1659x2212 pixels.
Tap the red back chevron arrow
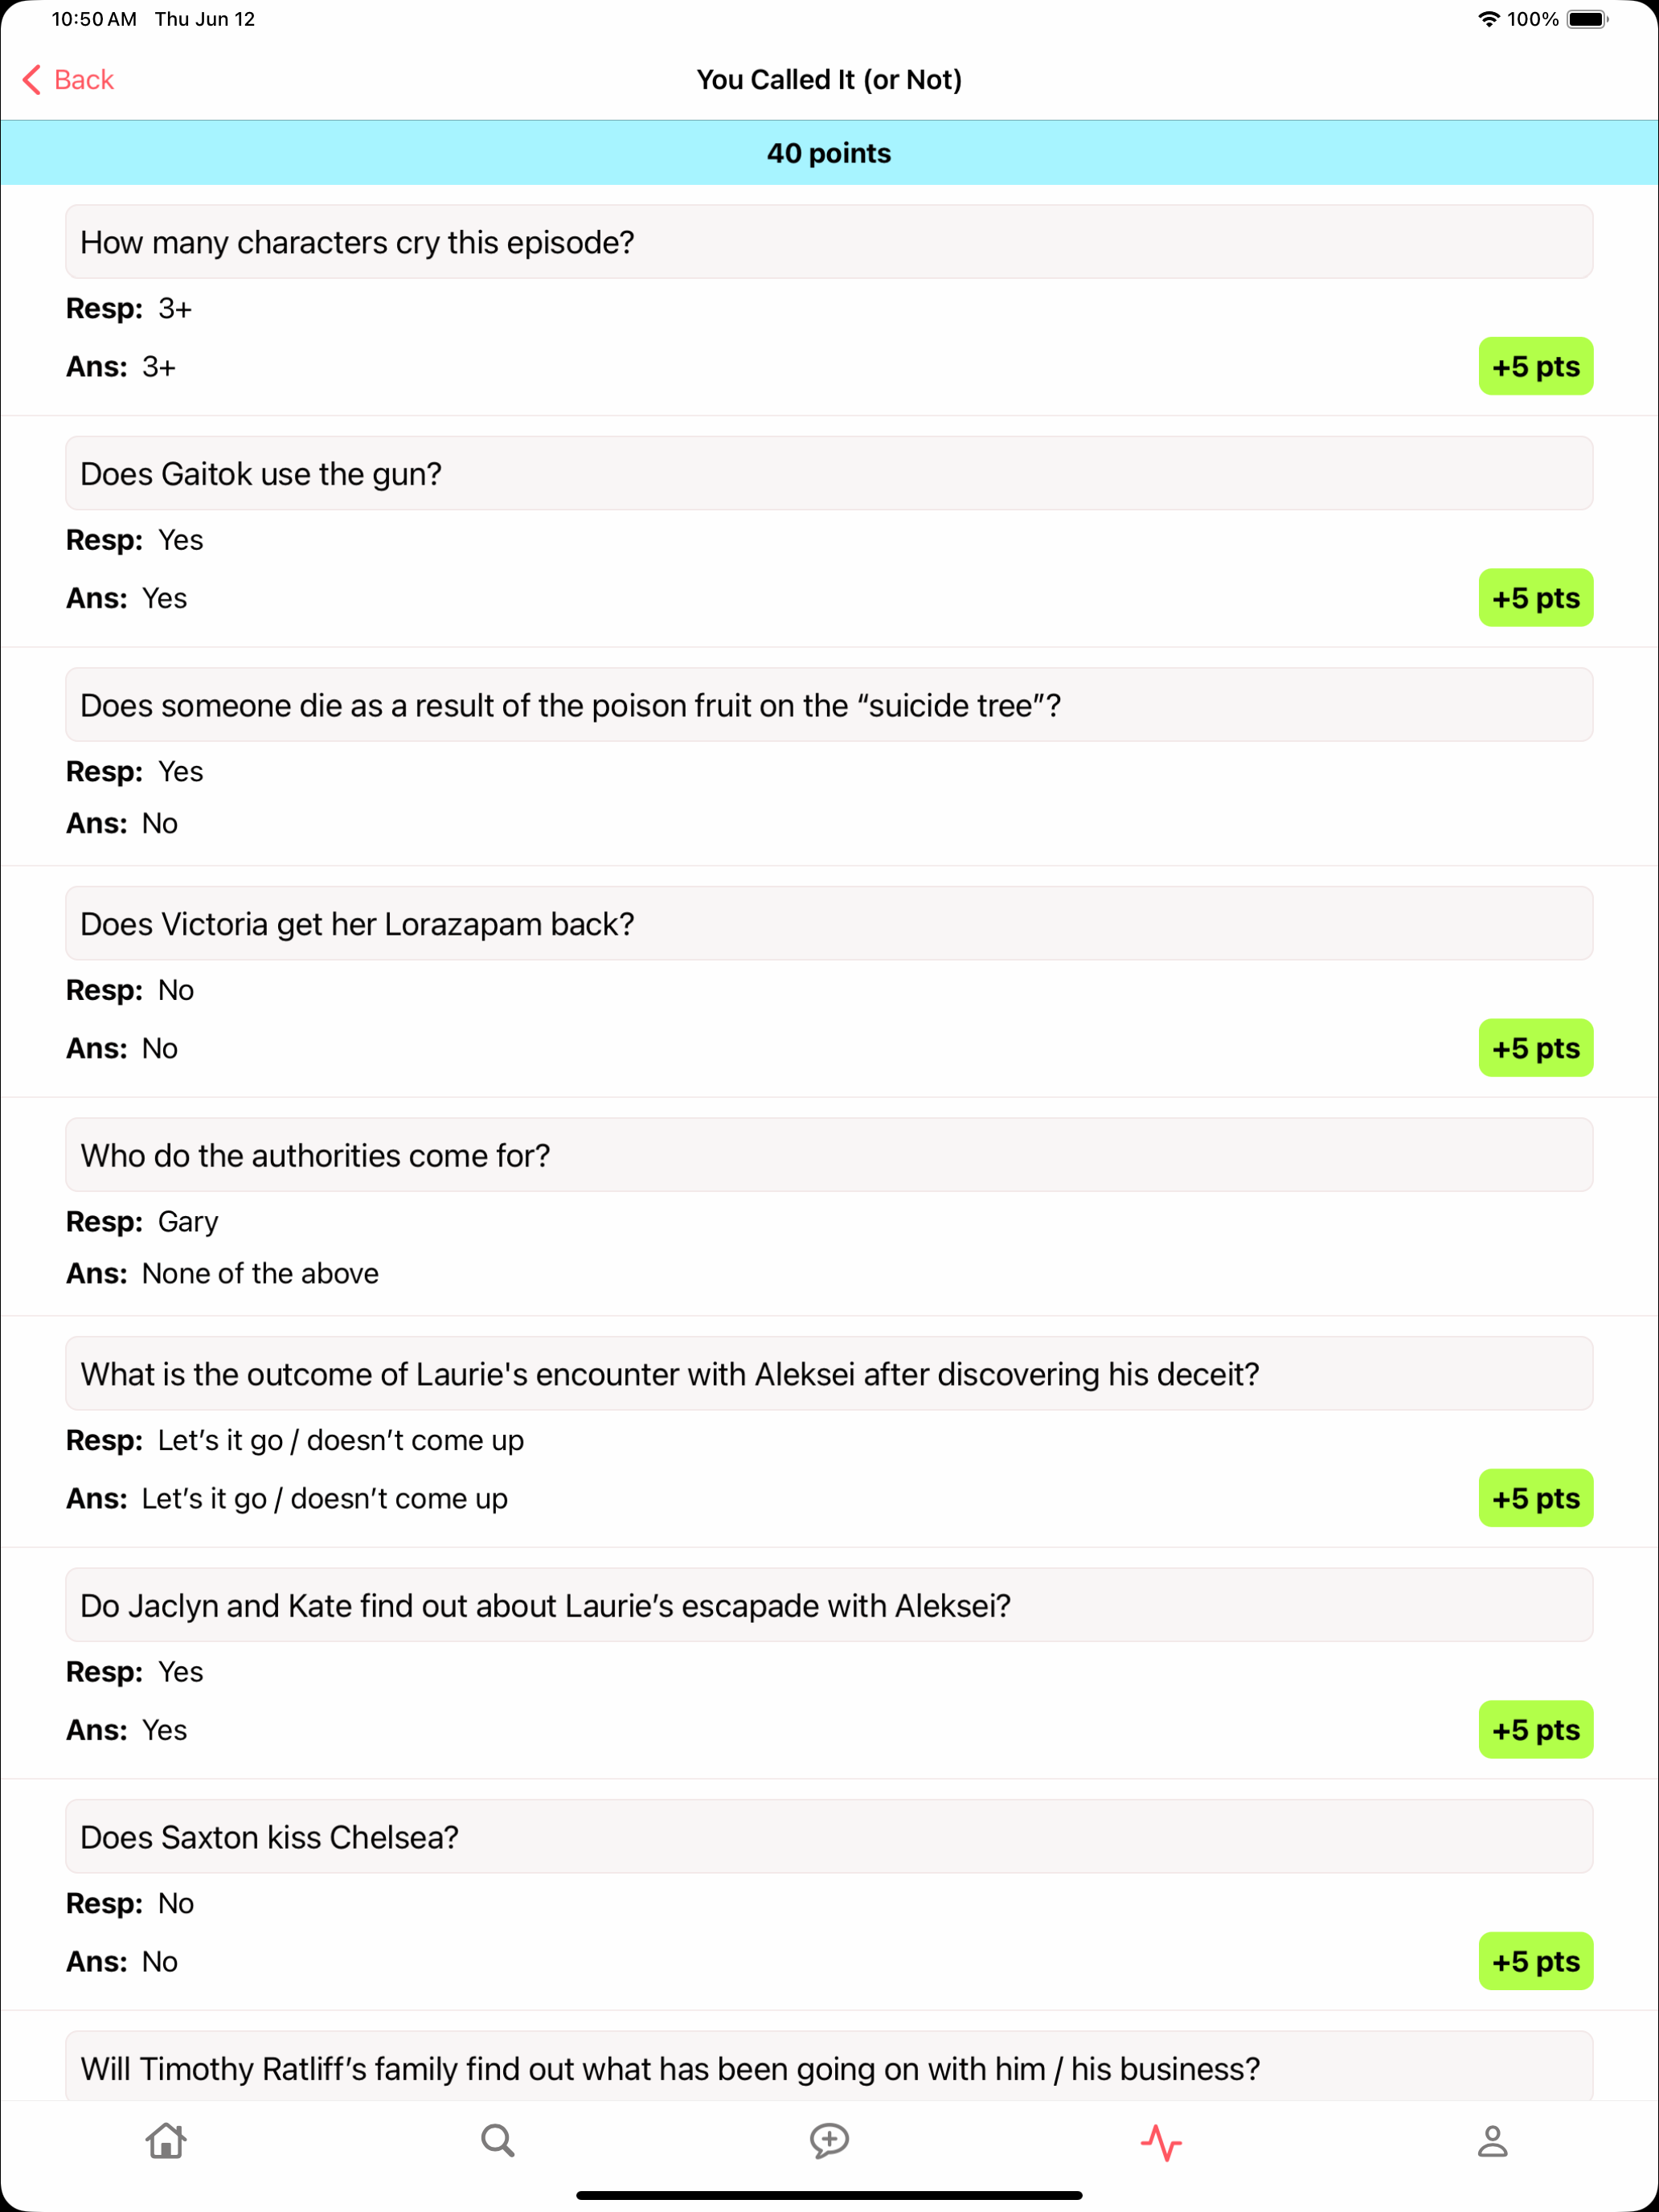[32, 80]
